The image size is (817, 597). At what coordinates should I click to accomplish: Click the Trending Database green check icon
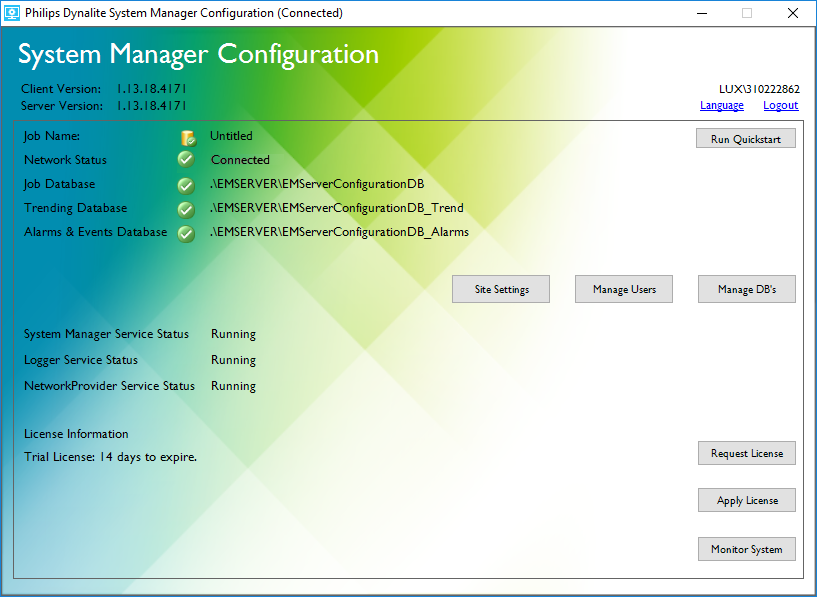185,210
